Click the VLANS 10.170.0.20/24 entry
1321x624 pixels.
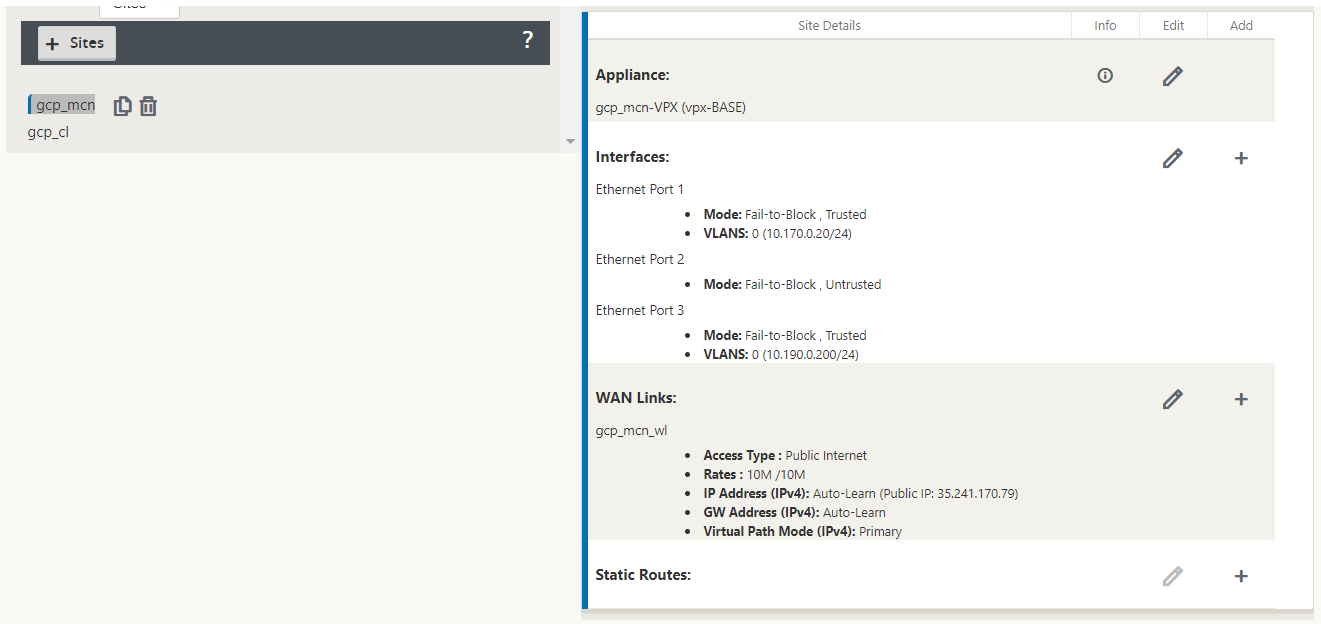(777, 234)
